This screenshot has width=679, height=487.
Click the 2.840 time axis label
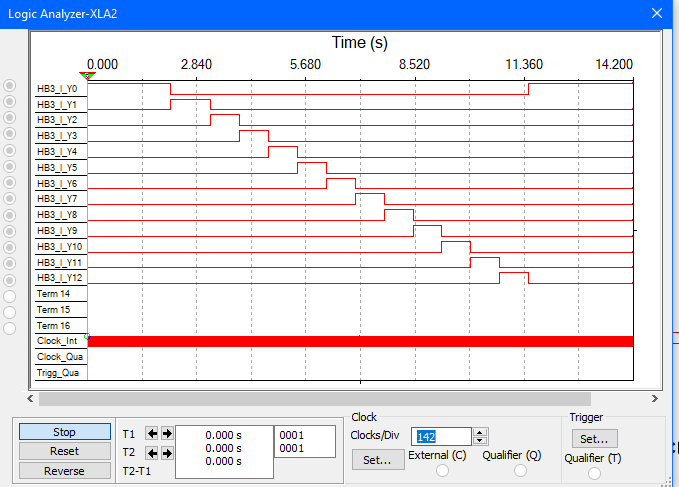(x=196, y=65)
